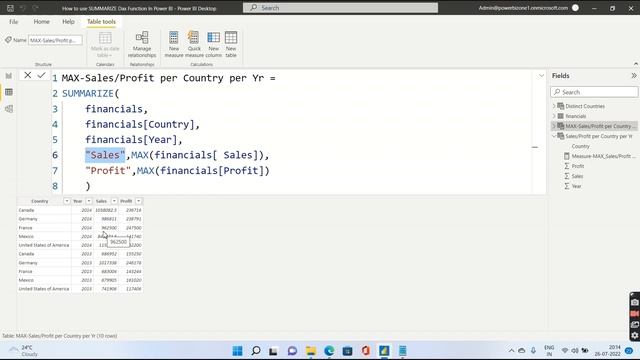Open Windows taskbar search

pos(256,351)
